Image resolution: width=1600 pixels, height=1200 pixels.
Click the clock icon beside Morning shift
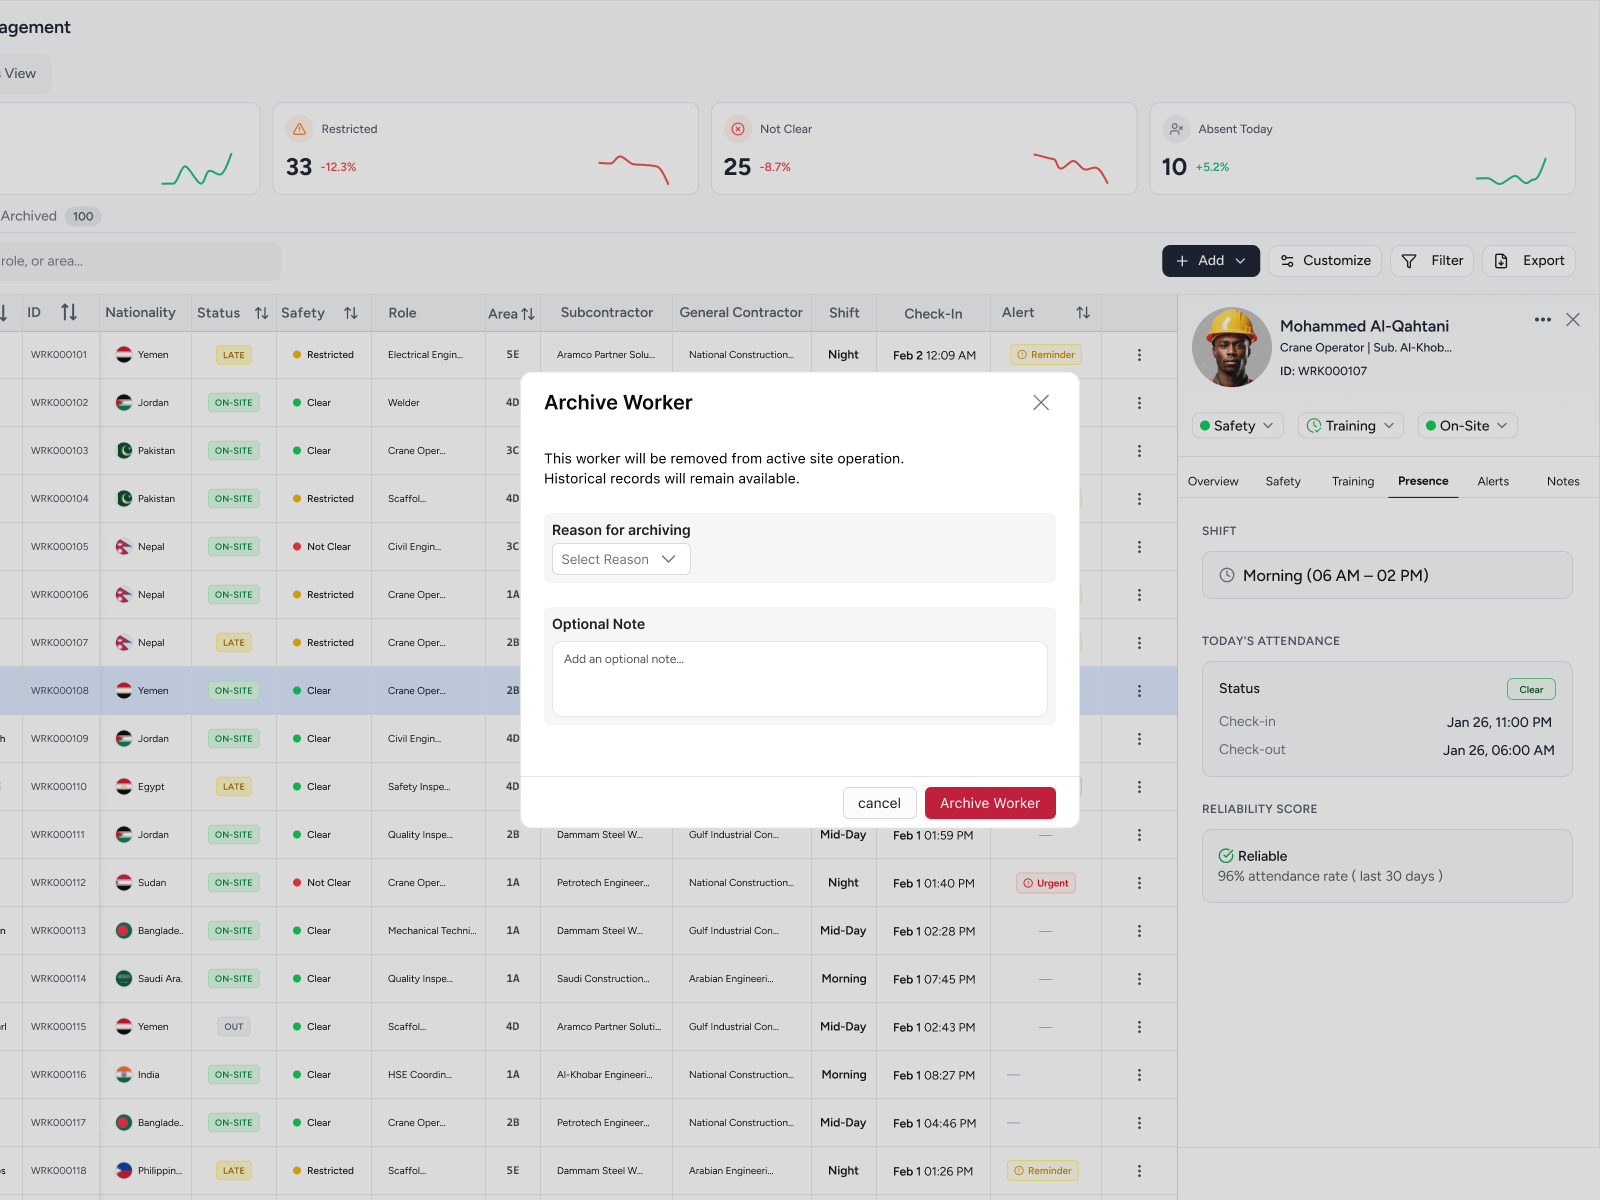pyautogui.click(x=1226, y=575)
